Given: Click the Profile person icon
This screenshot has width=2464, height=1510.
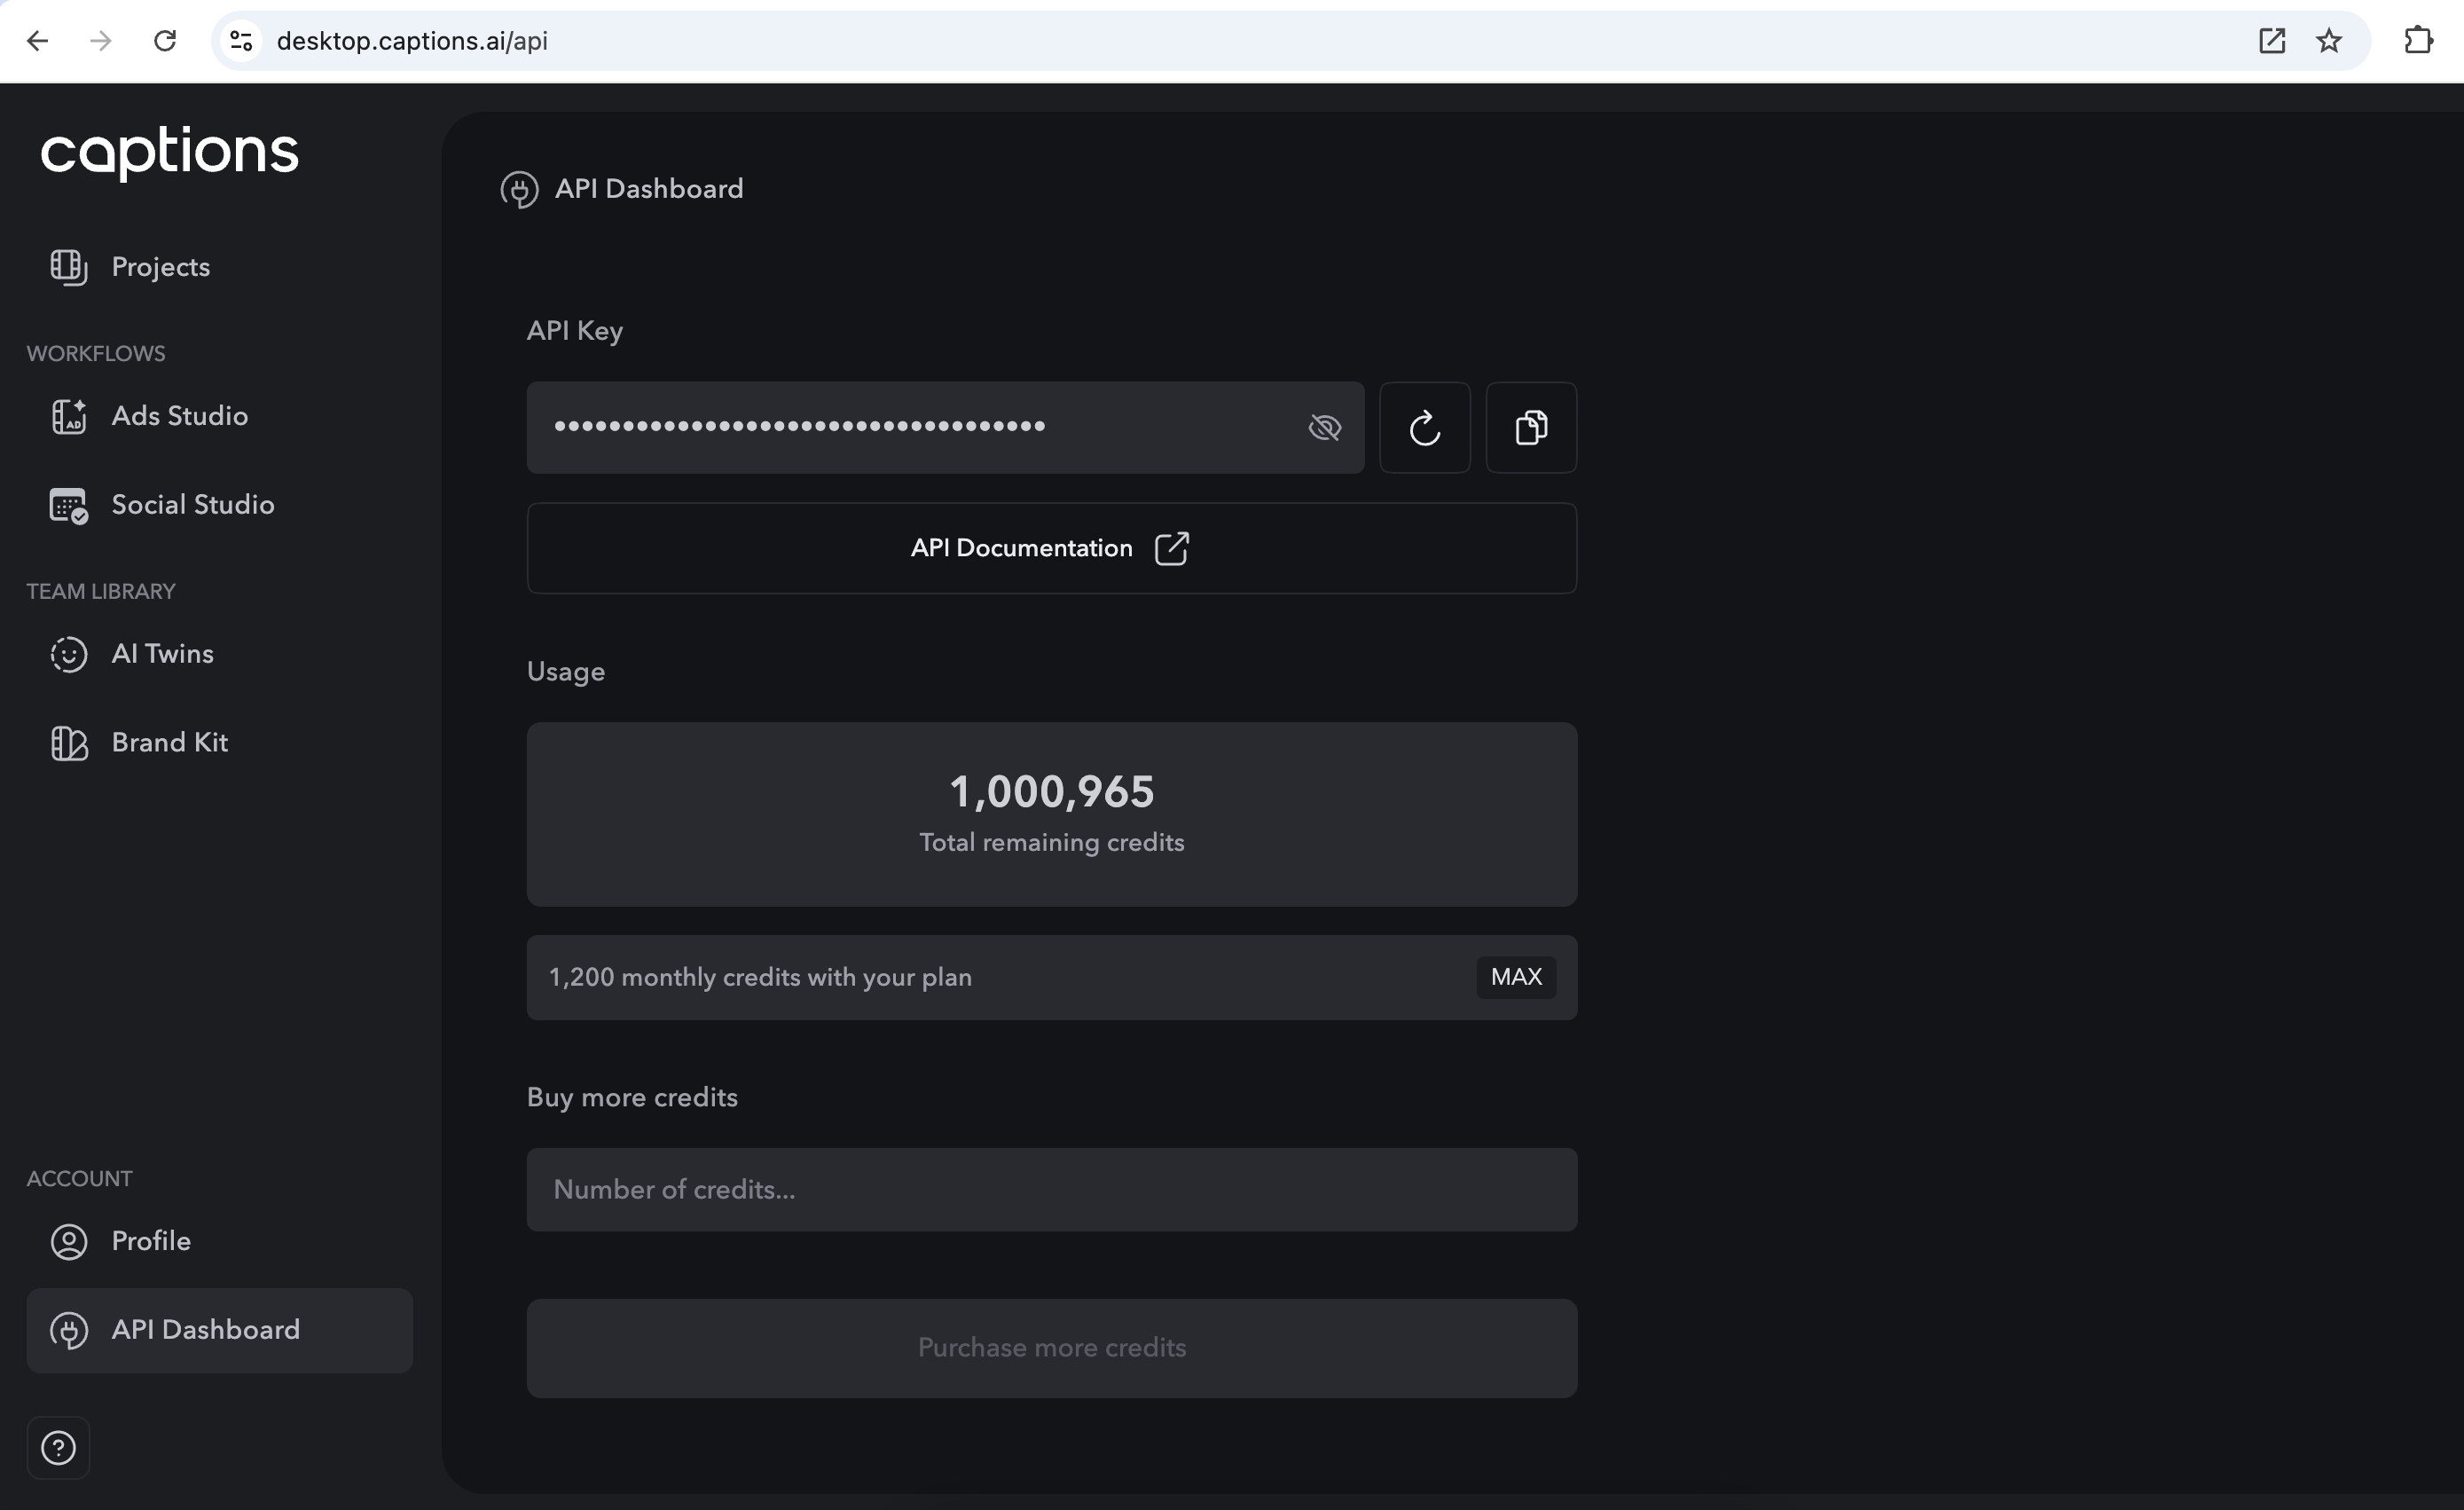Looking at the screenshot, I should tap(68, 1242).
